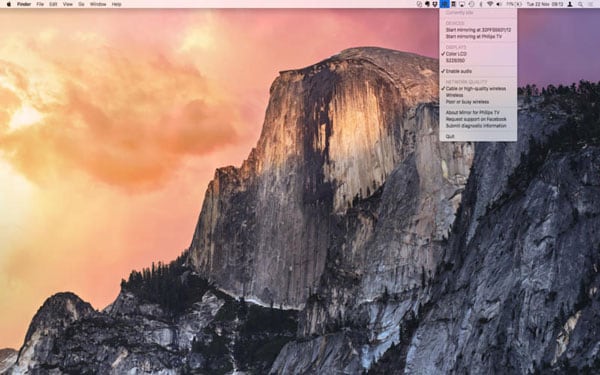Open the Edit menu
The width and height of the screenshot is (600, 375).
pyautogui.click(x=53, y=4)
